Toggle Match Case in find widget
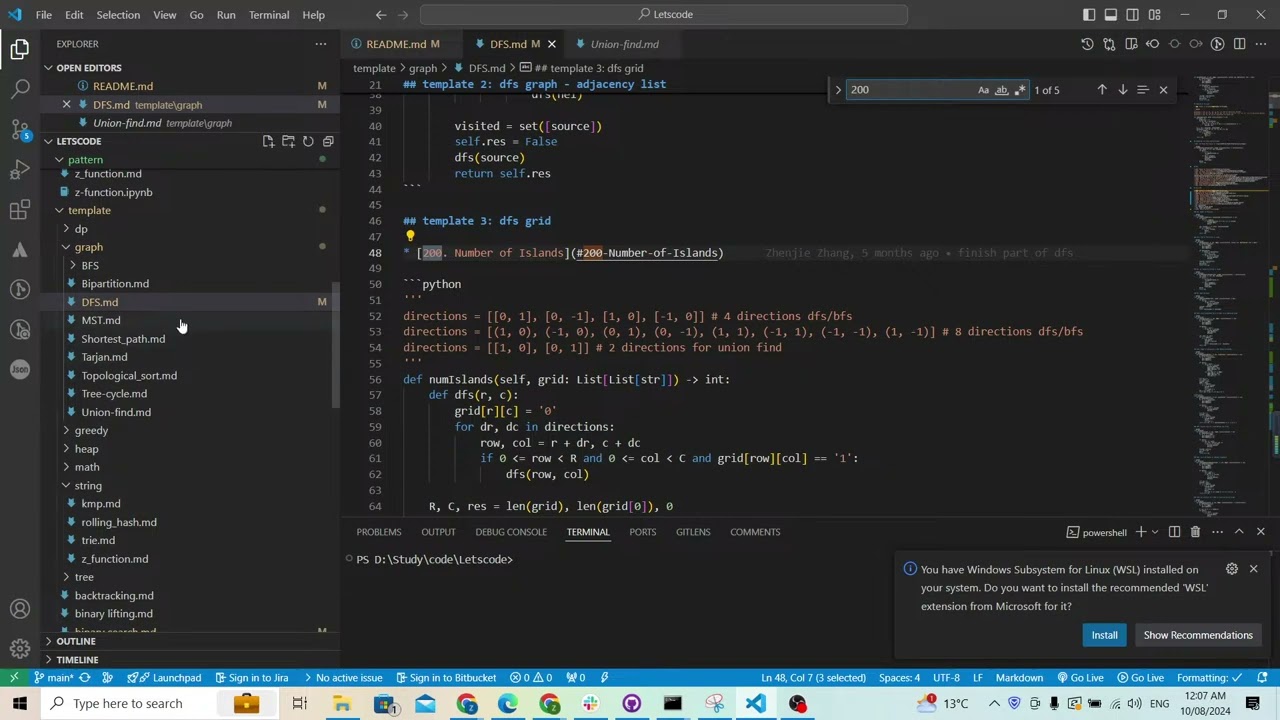This screenshot has height=720, width=1280. (983, 90)
